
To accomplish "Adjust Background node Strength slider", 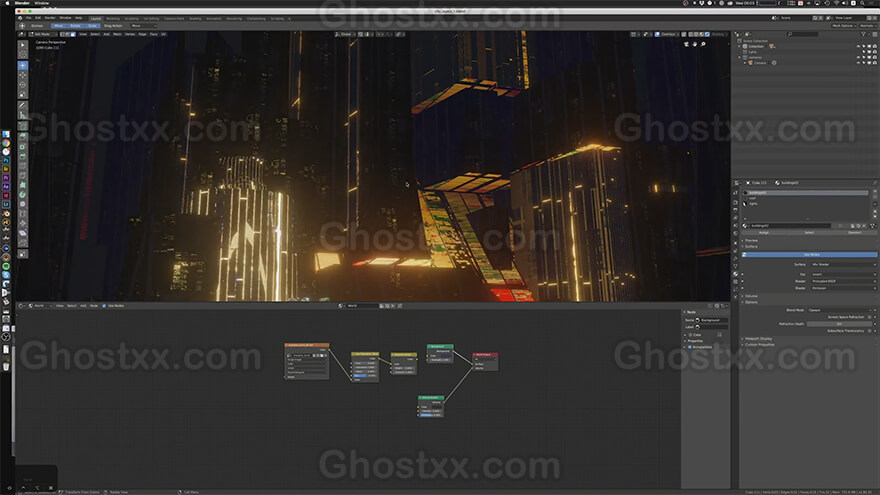I will tap(440, 360).
